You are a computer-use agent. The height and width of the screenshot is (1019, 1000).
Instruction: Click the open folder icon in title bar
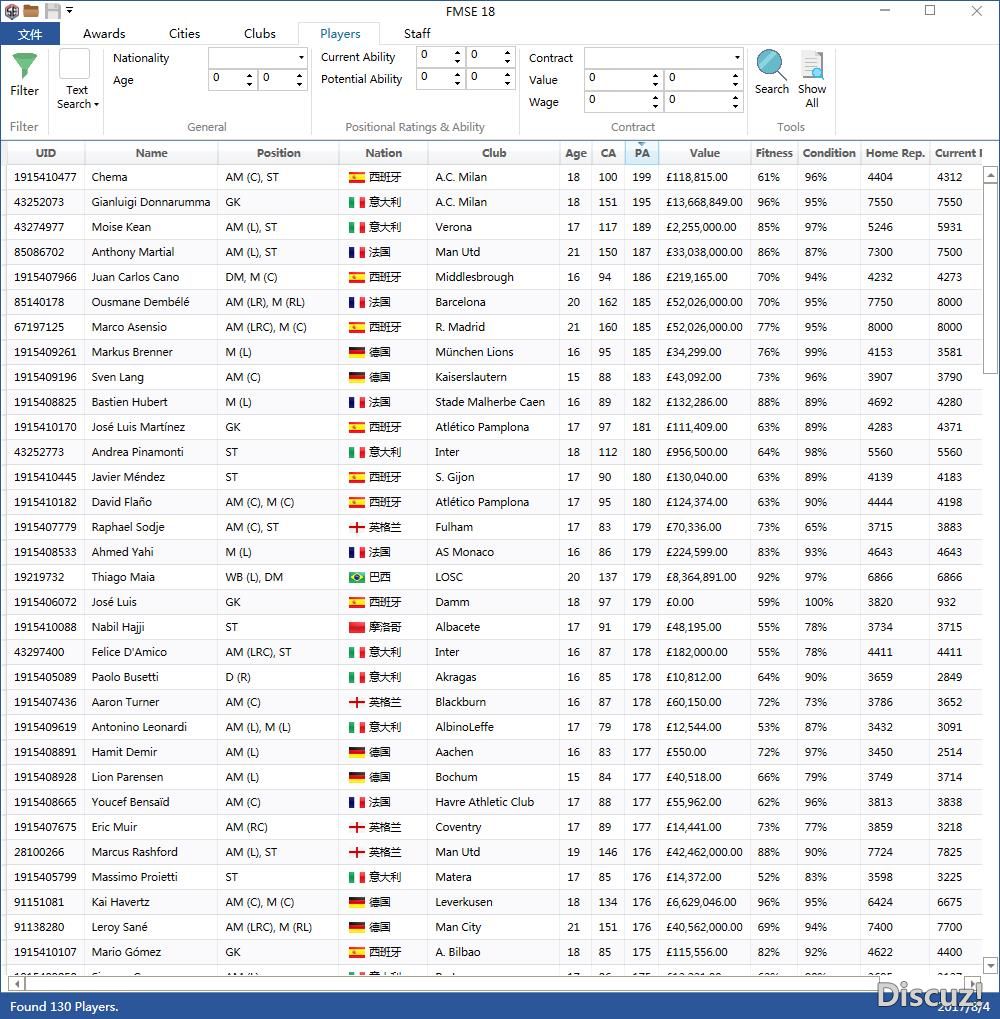coord(31,11)
